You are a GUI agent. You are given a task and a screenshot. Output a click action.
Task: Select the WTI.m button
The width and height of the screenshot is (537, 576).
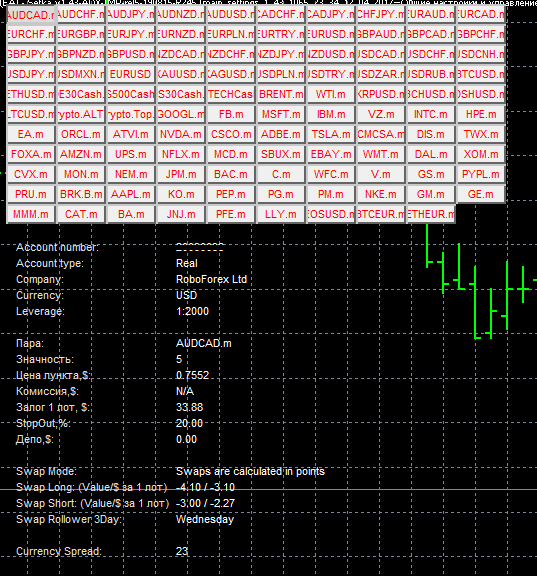(331, 94)
